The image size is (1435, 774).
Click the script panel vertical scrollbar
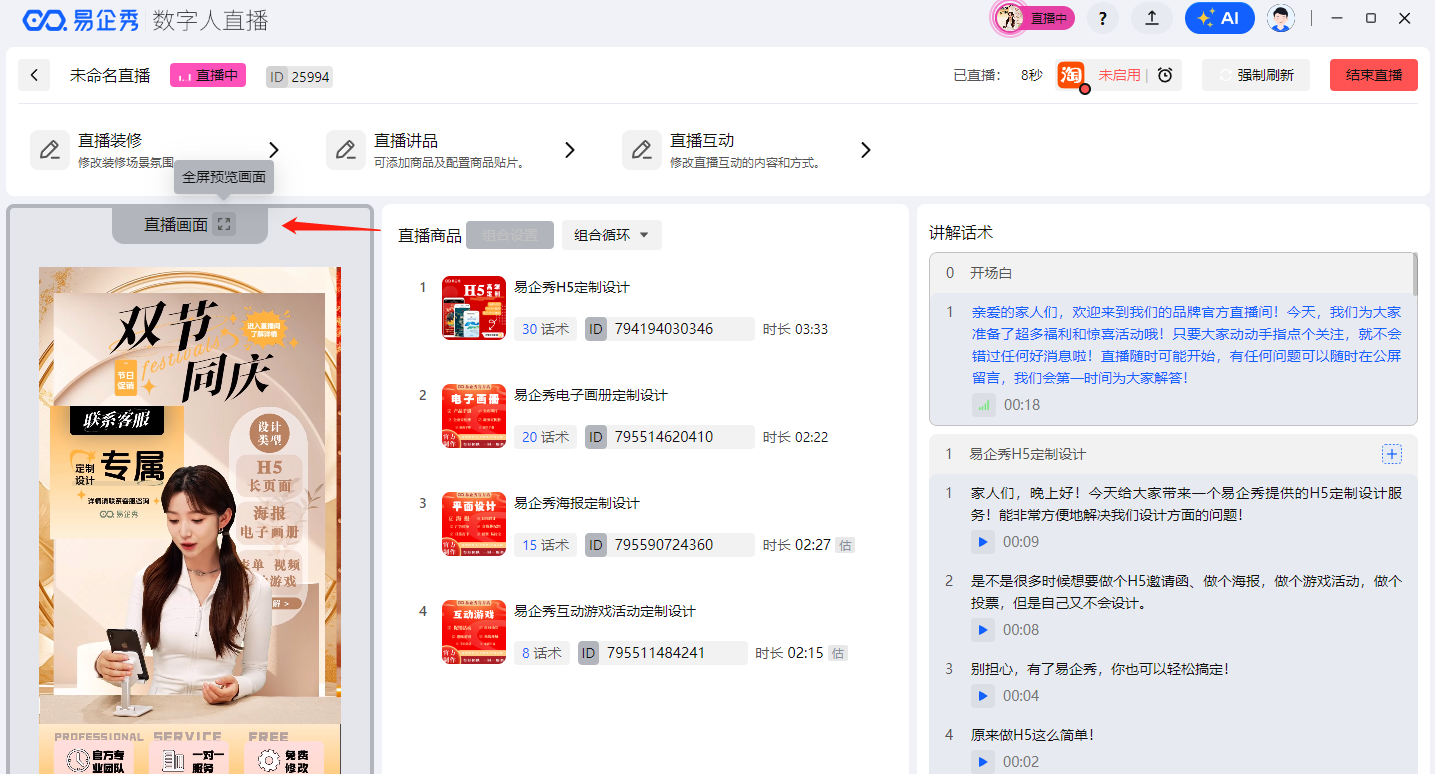coord(1415,273)
